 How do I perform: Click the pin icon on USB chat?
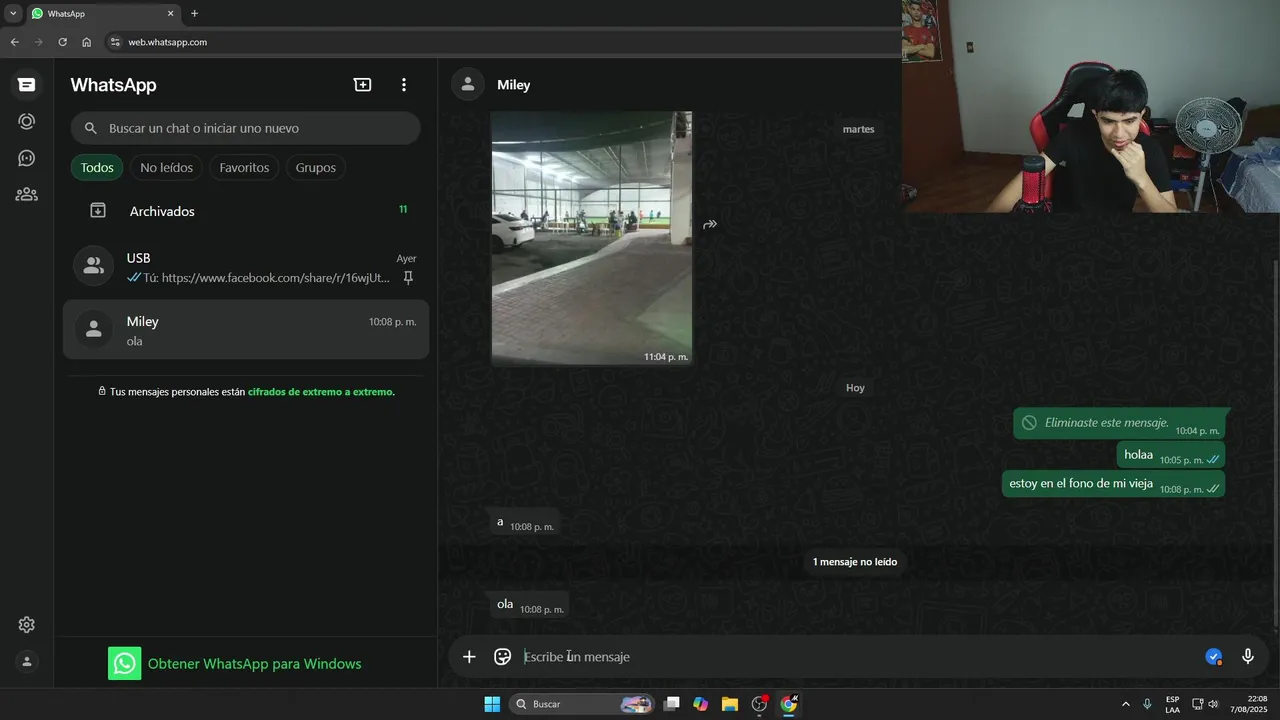click(408, 278)
